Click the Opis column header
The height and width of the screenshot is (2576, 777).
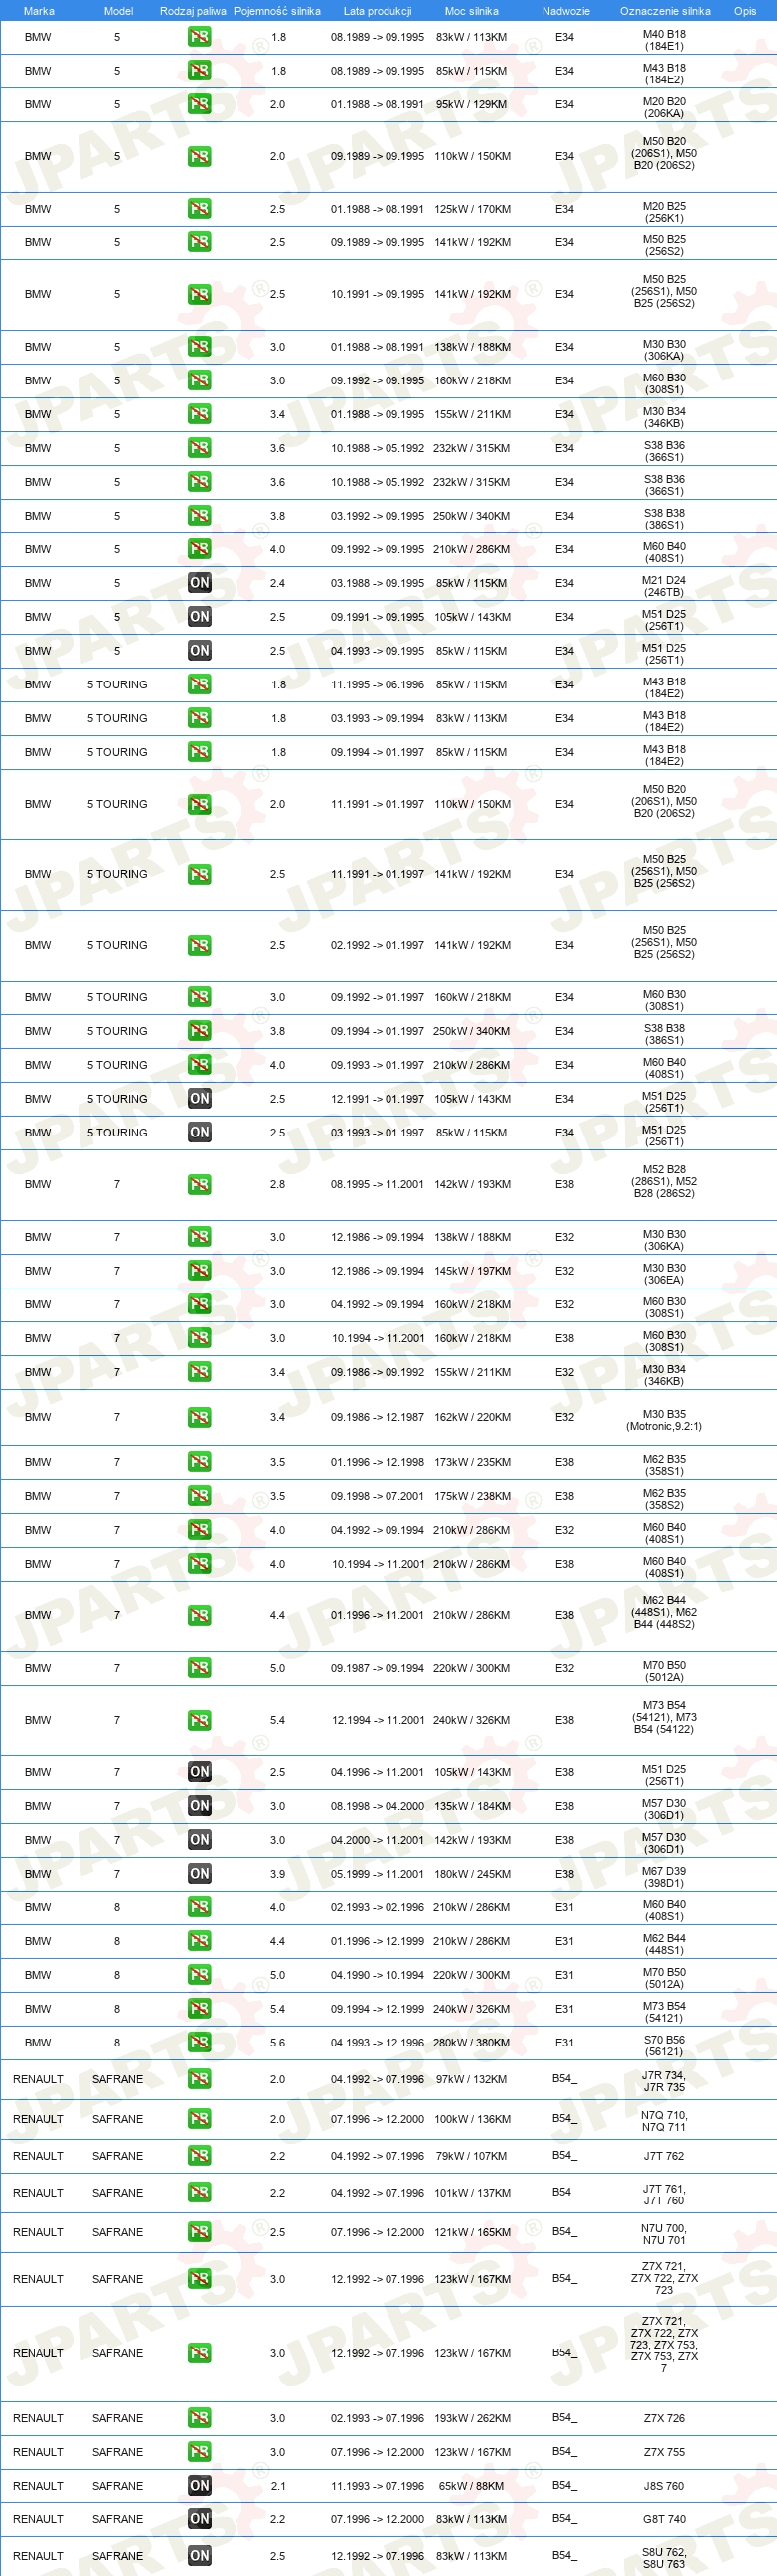745,11
